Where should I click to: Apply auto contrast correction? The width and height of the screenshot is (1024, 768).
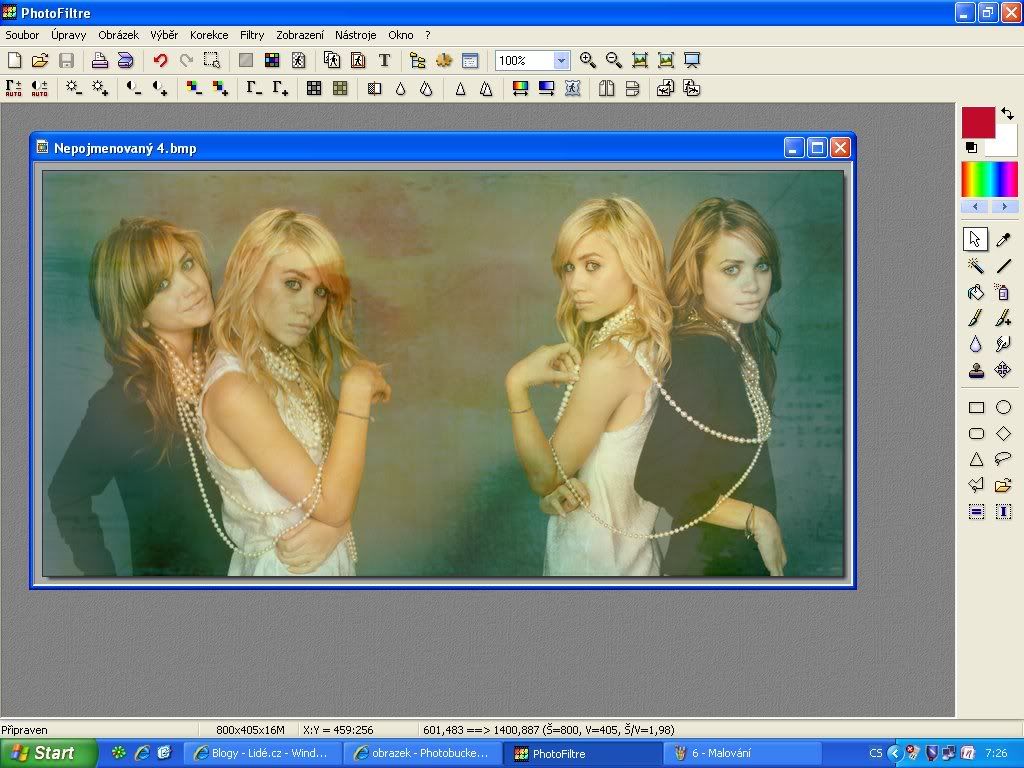(x=39, y=88)
